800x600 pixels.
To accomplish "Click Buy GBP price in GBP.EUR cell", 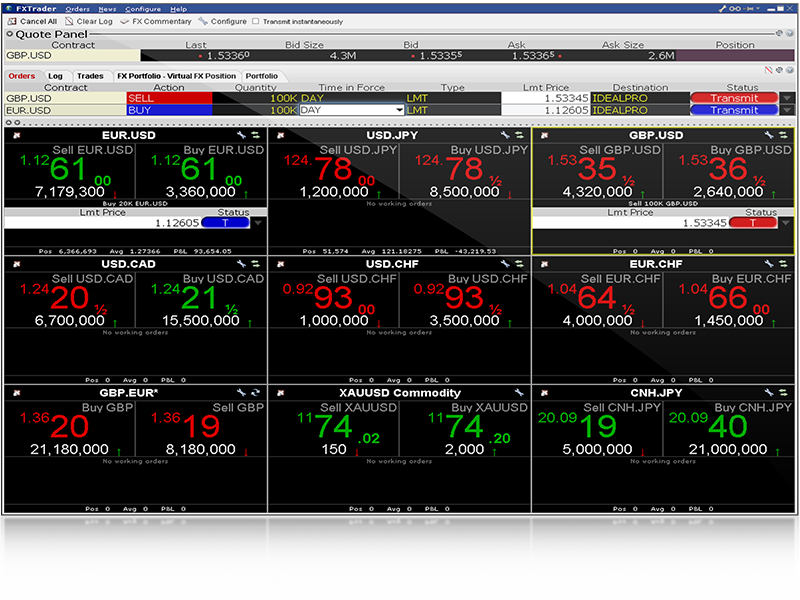I will [69, 429].
